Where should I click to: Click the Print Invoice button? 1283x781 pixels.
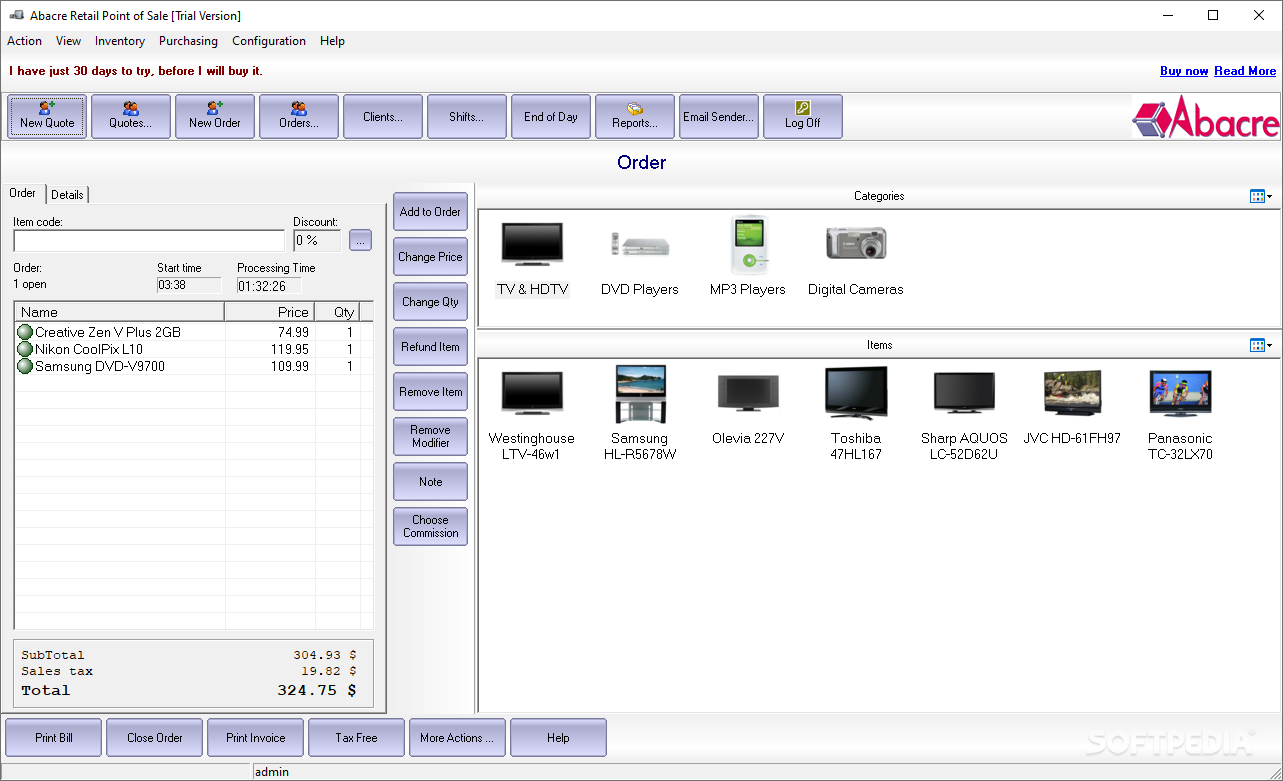pos(256,738)
